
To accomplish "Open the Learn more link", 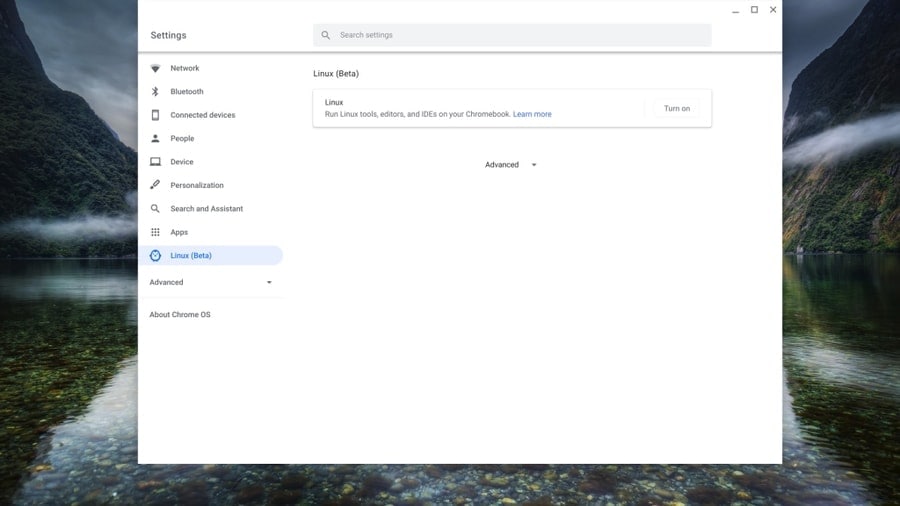I will pyautogui.click(x=532, y=114).
